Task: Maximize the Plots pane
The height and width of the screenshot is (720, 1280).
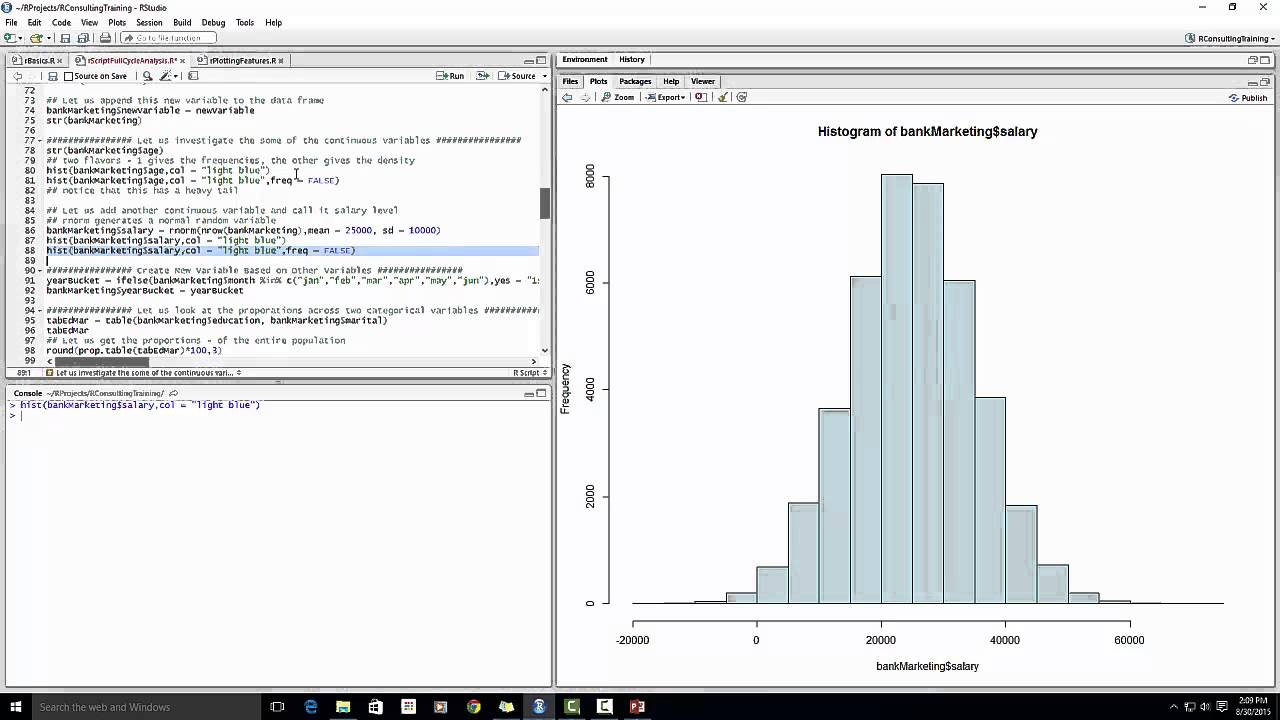Action: (x=1264, y=82)
